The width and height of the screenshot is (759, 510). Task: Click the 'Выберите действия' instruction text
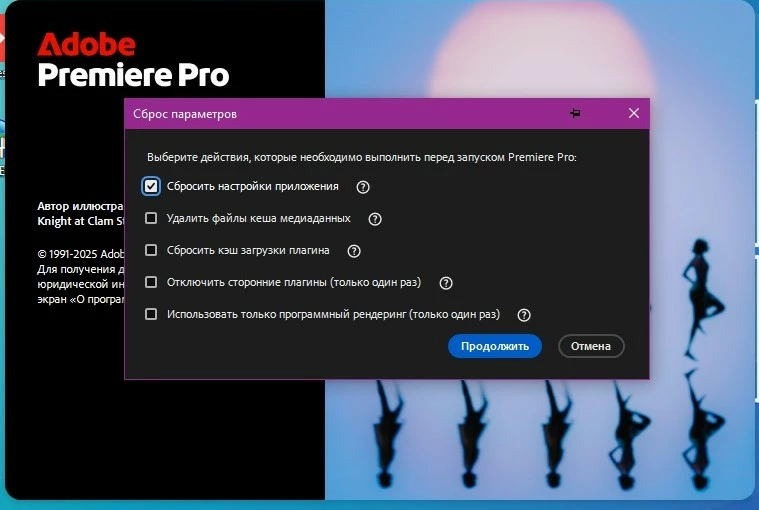[362, 157]
